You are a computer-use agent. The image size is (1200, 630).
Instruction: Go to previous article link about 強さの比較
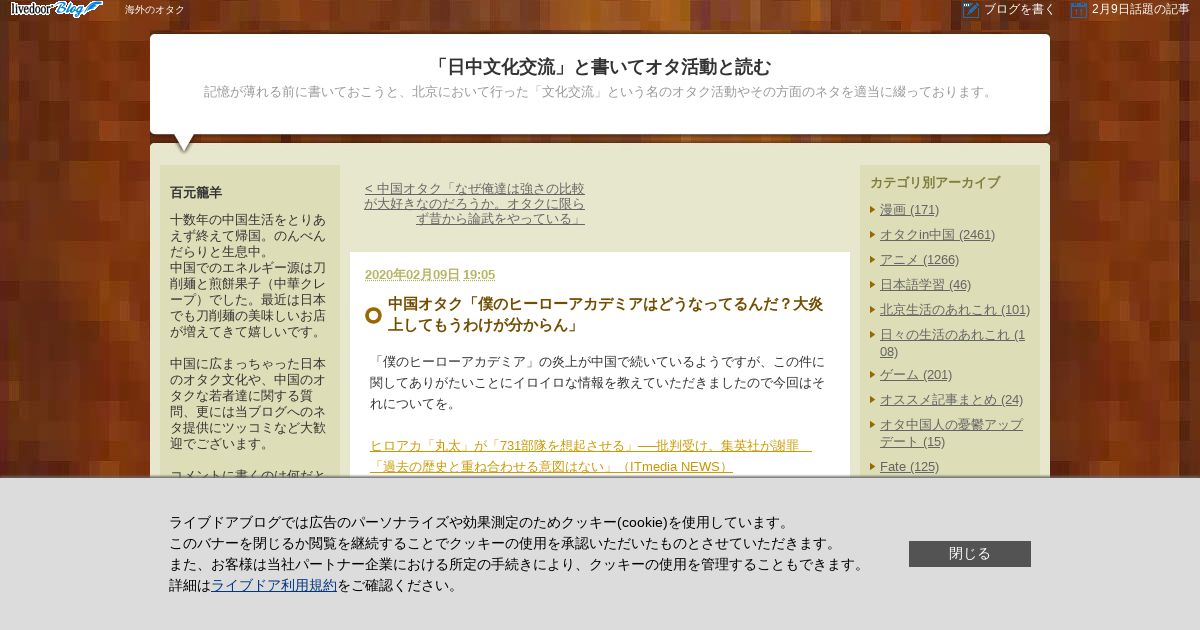[474, 203]
